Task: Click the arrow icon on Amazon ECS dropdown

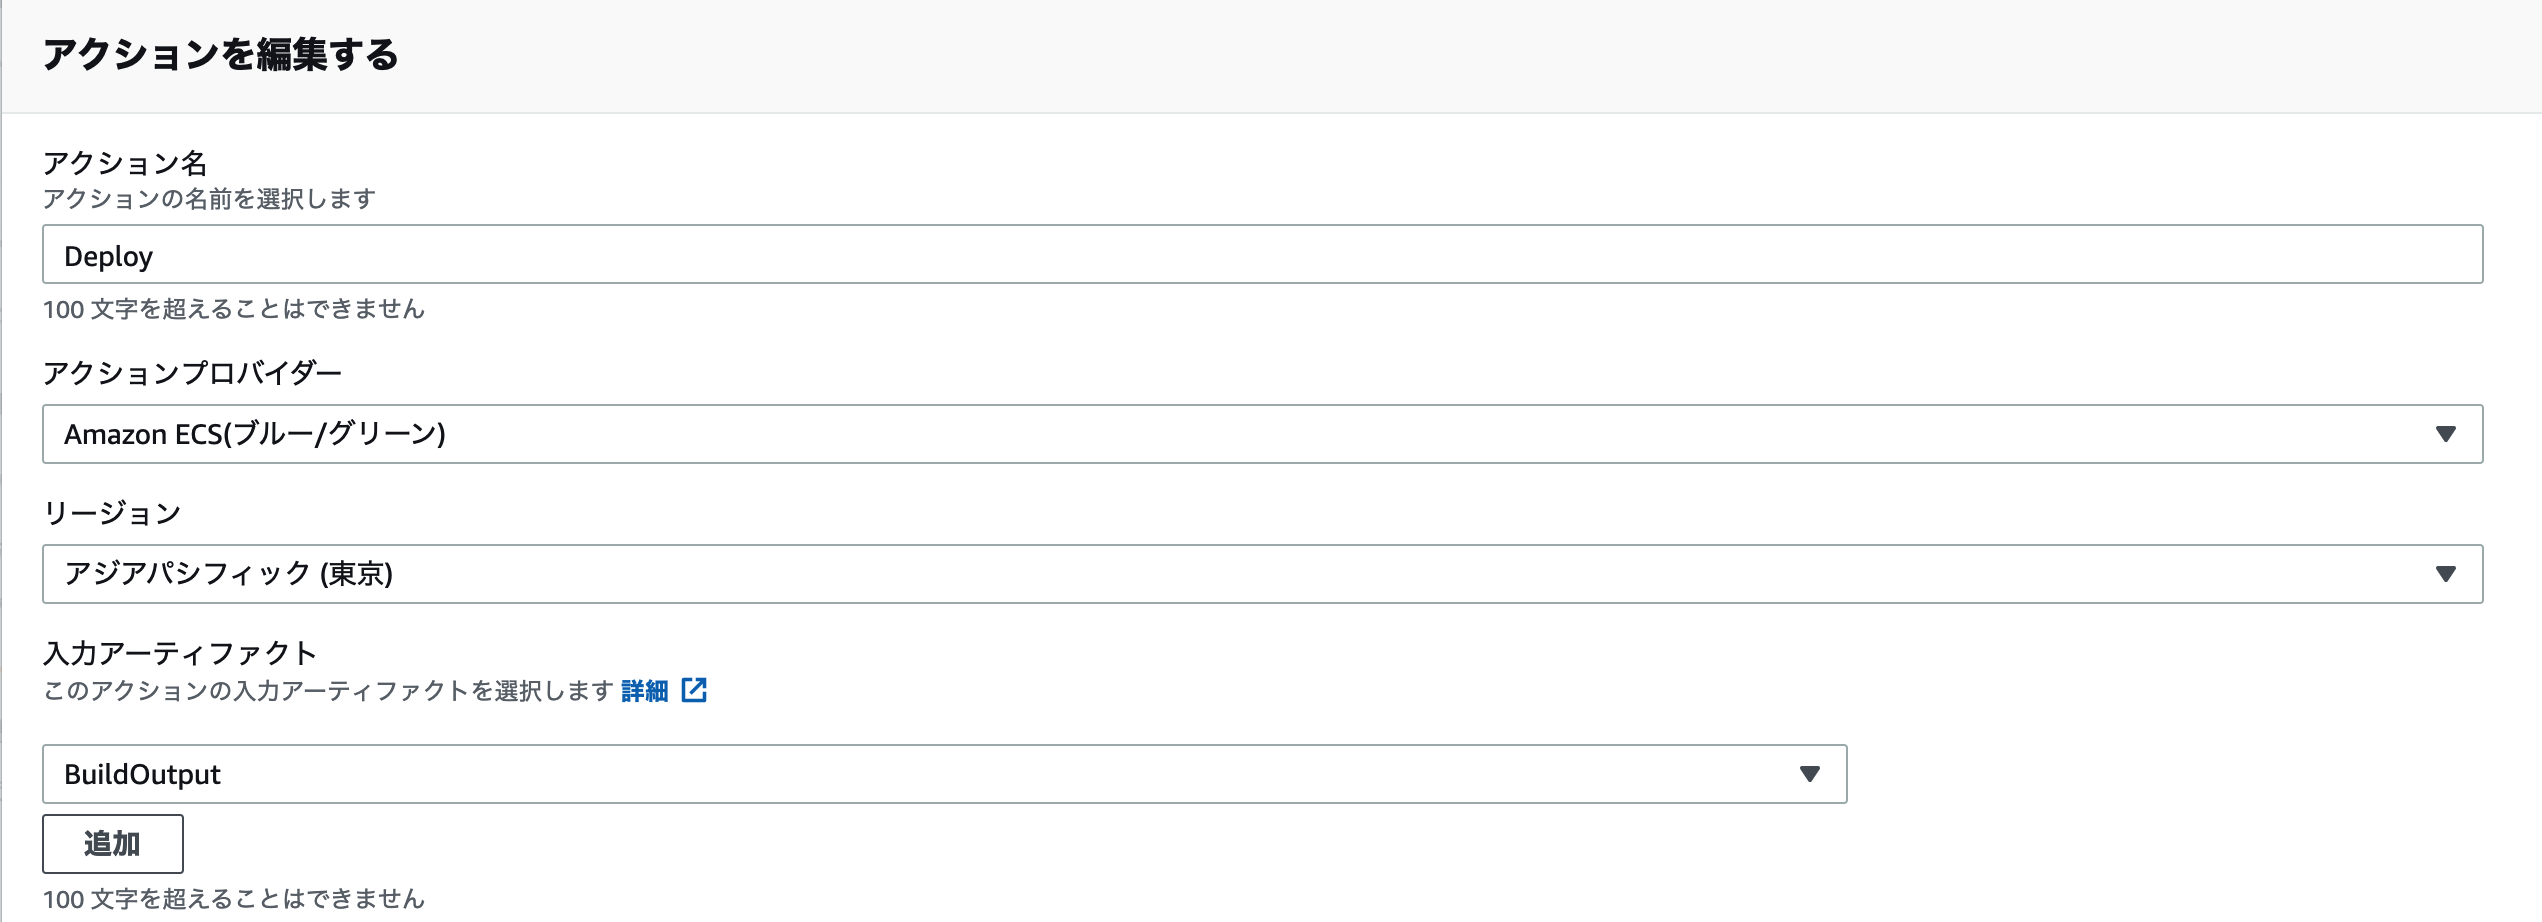Action: 2445,434
